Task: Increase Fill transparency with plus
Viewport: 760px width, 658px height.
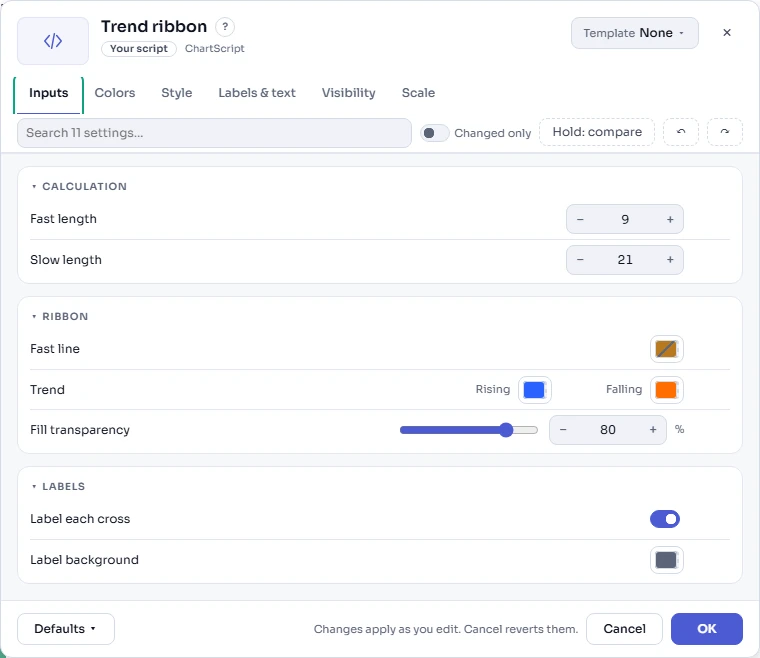Action: click(x=653, y=430)
